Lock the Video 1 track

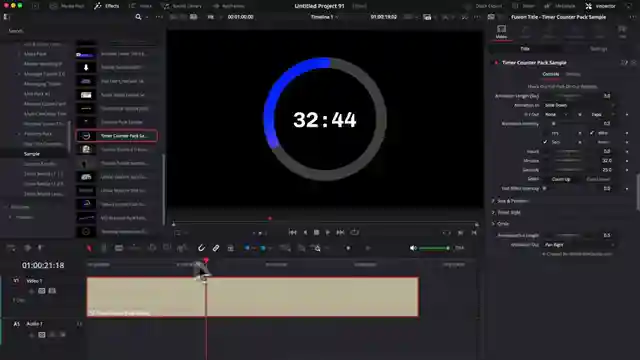[x=31, y=291]
